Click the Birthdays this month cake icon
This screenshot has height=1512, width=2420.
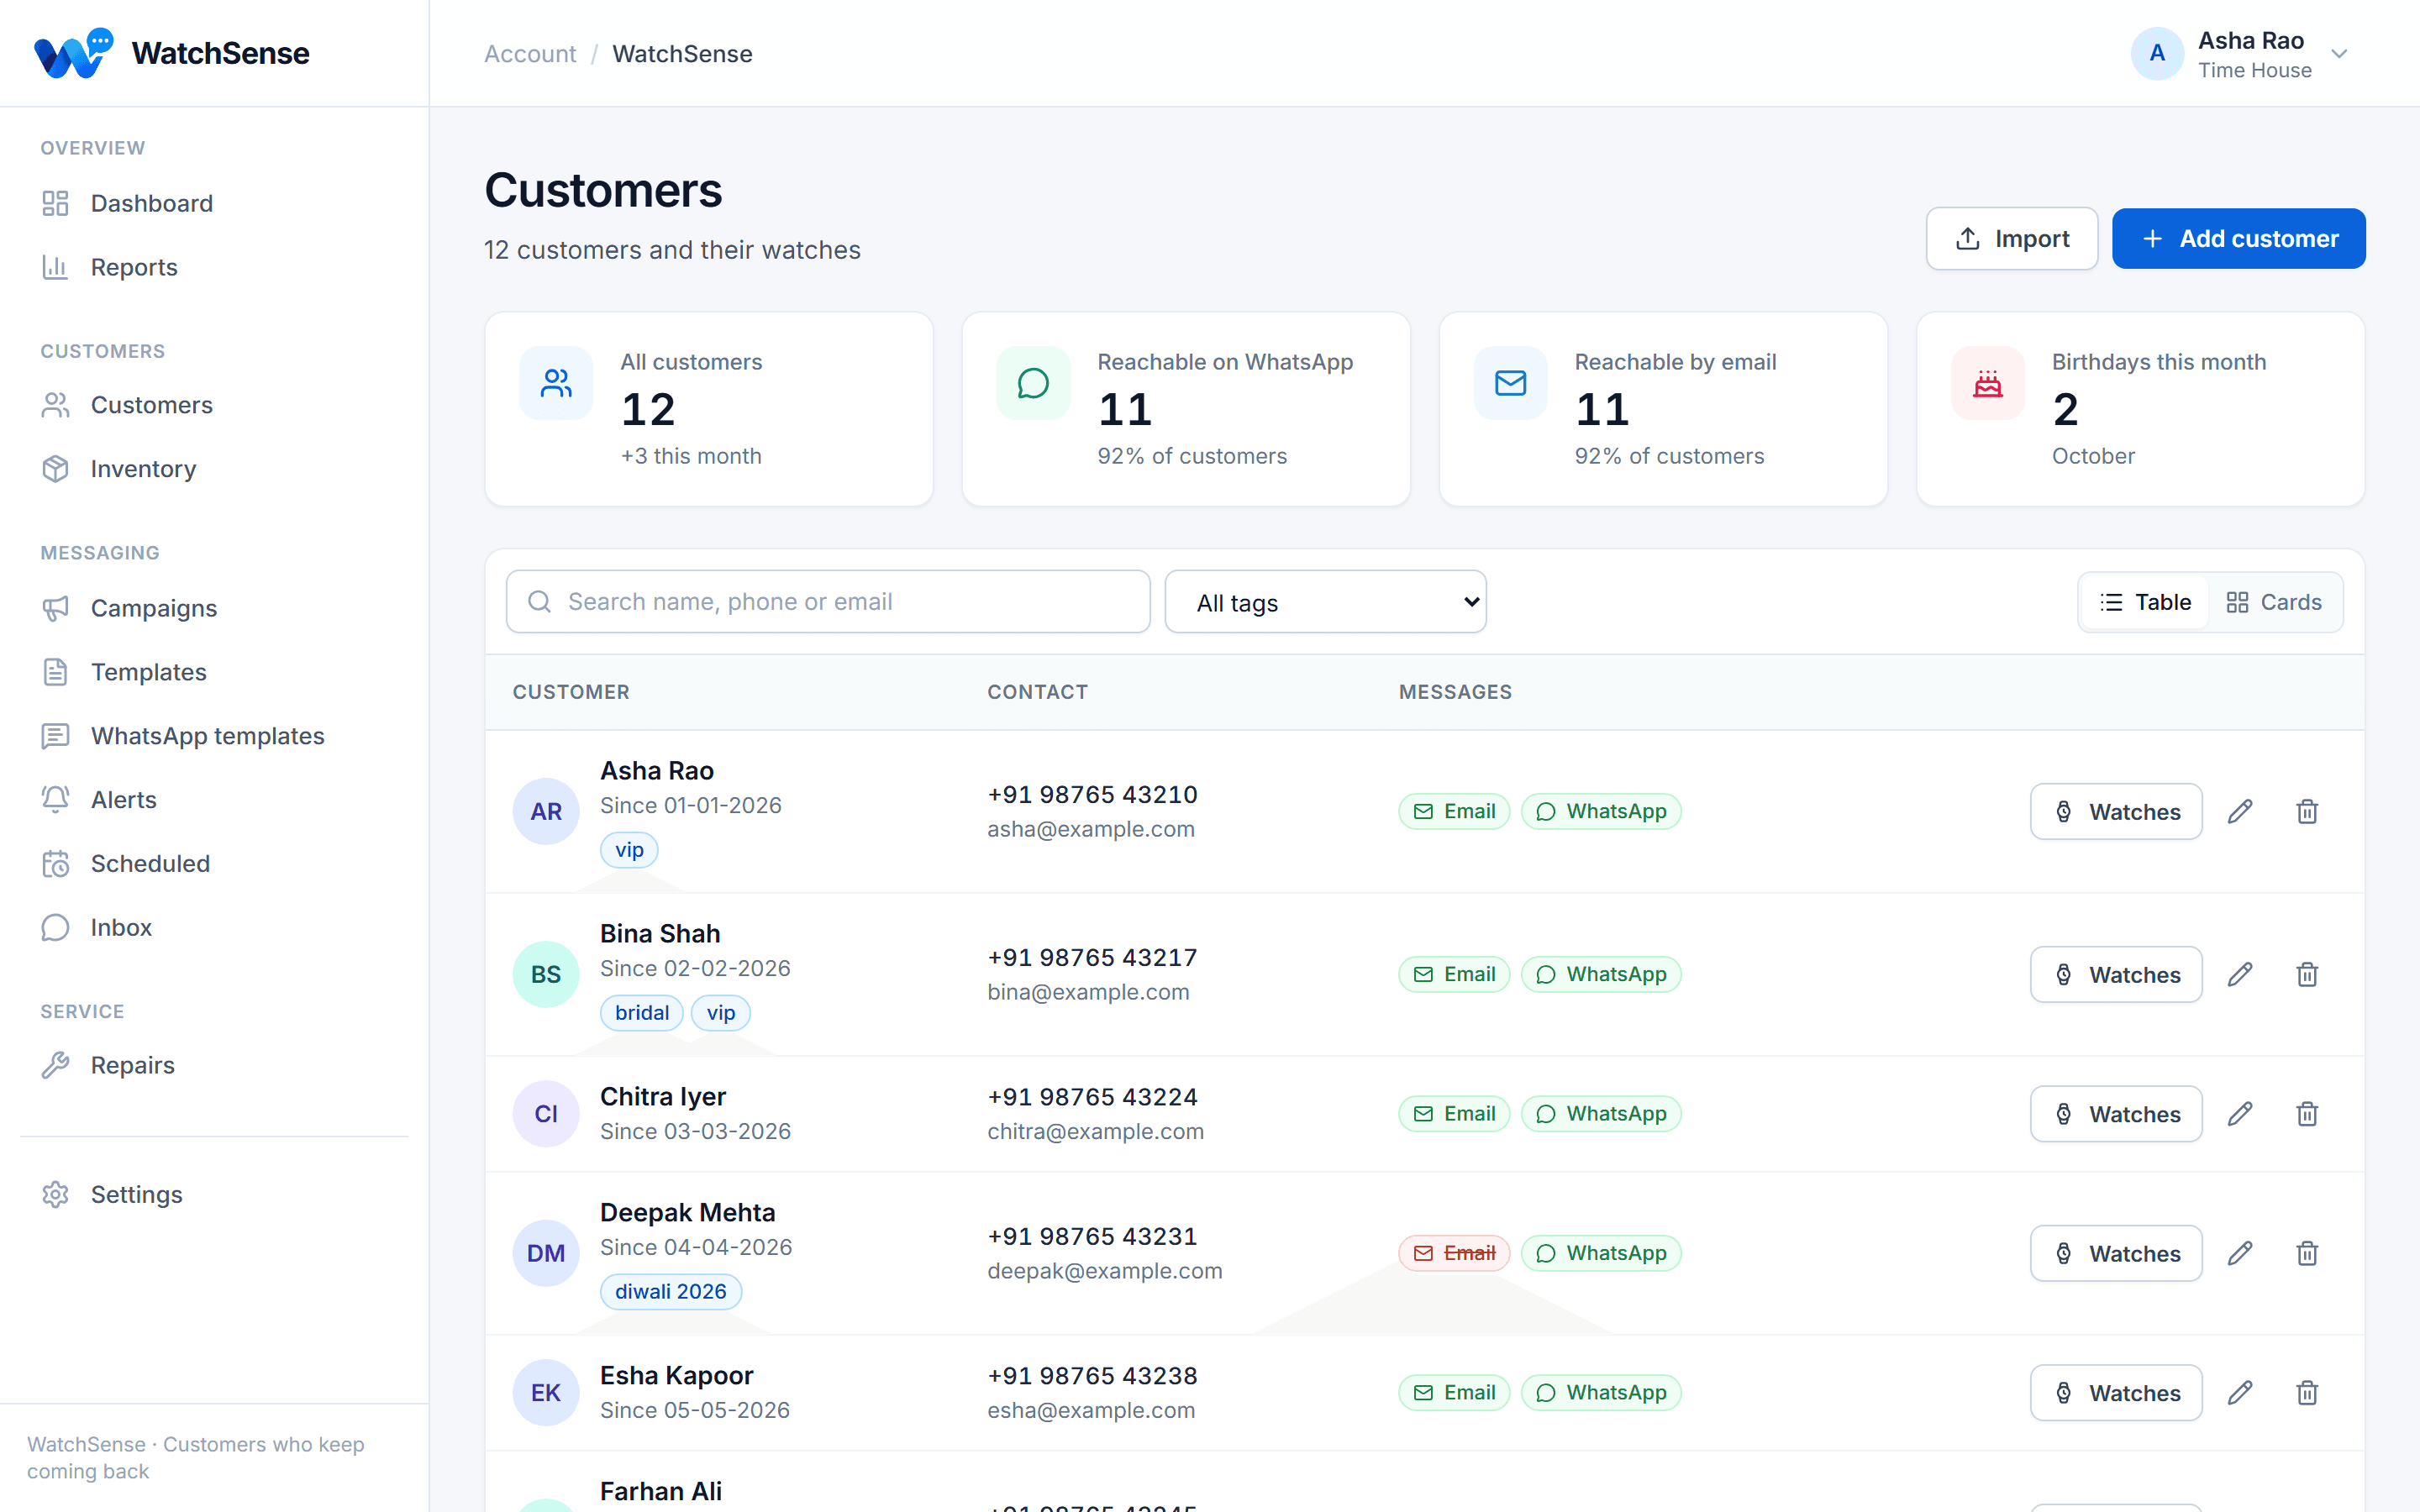tap(1987, 383)
